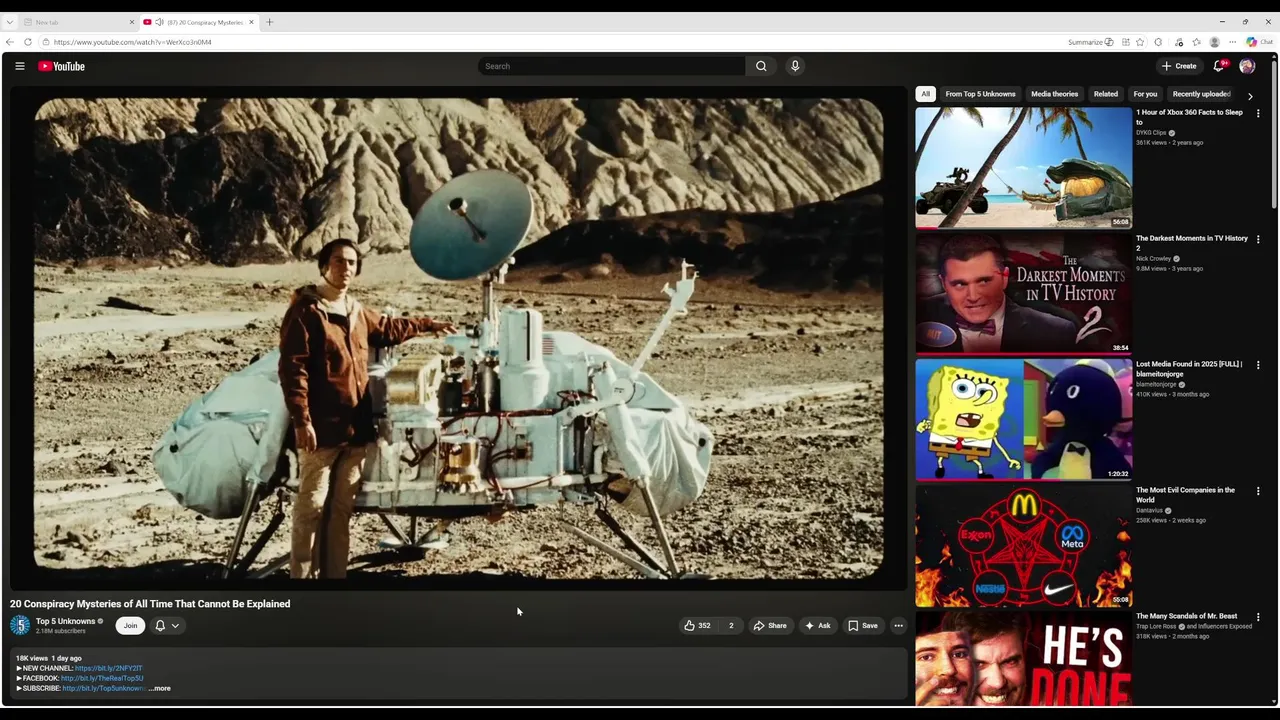Share this video
Image resolution: width=1280 pixels, height=720 pixels.
(x=770, y=626)
